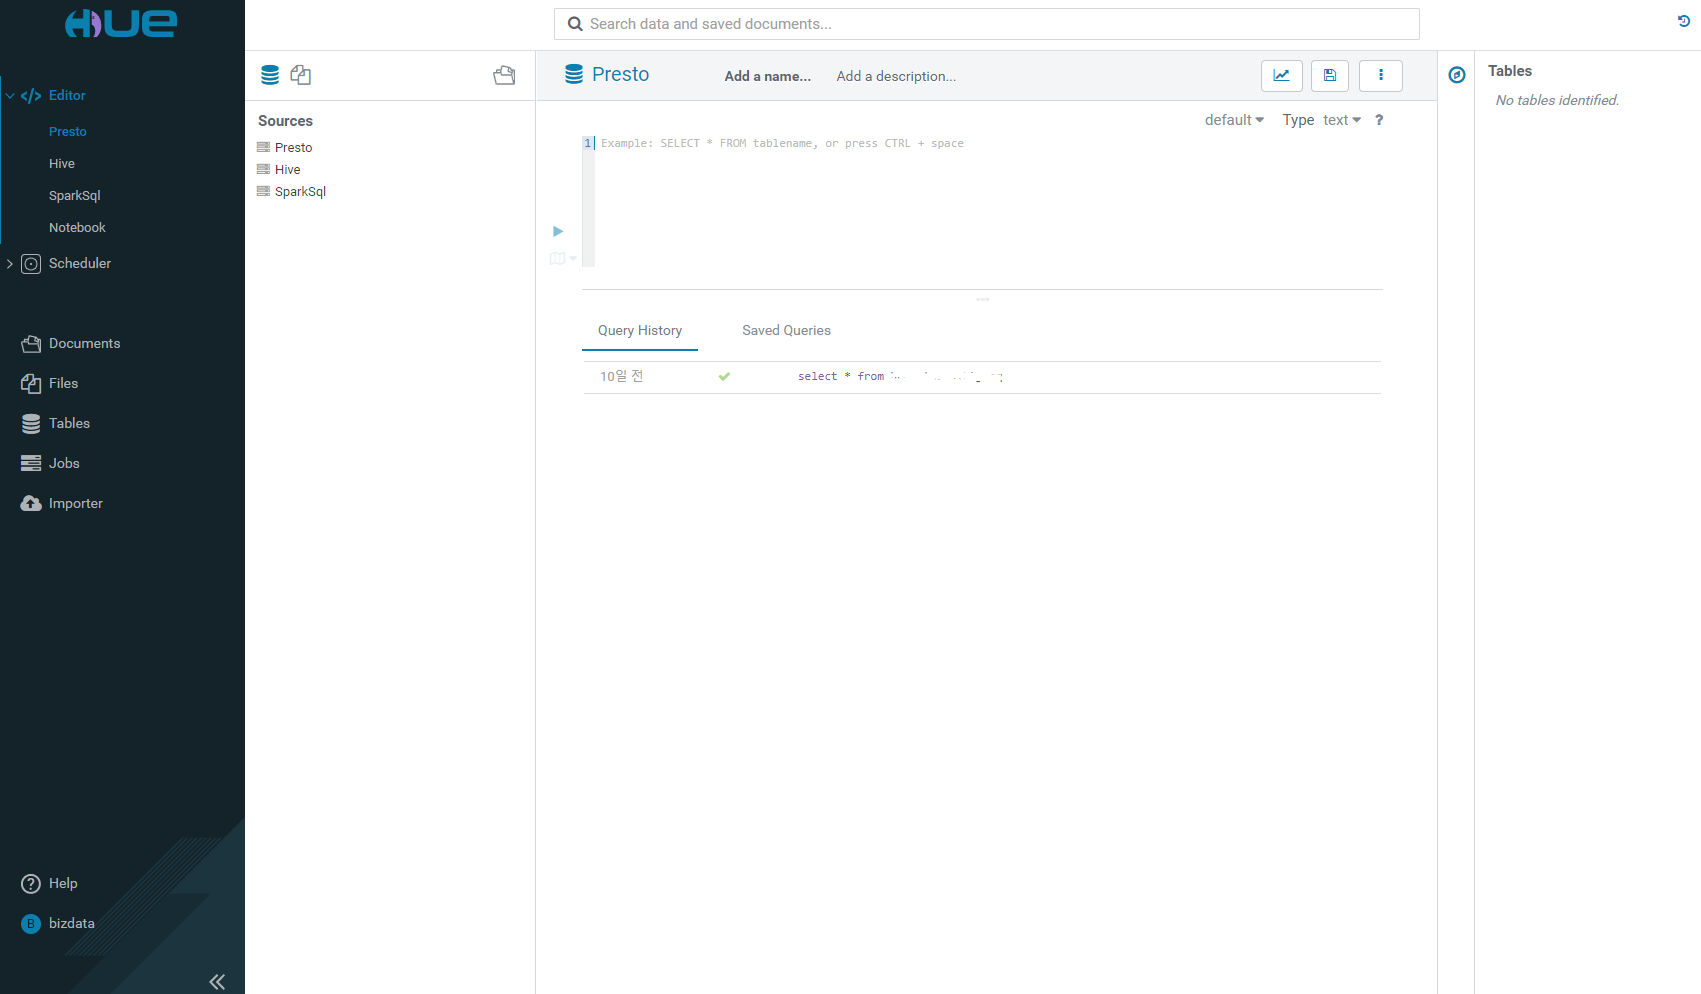1701x994 pixels.
Task: Run query with play button
Action: coord(558,231)
